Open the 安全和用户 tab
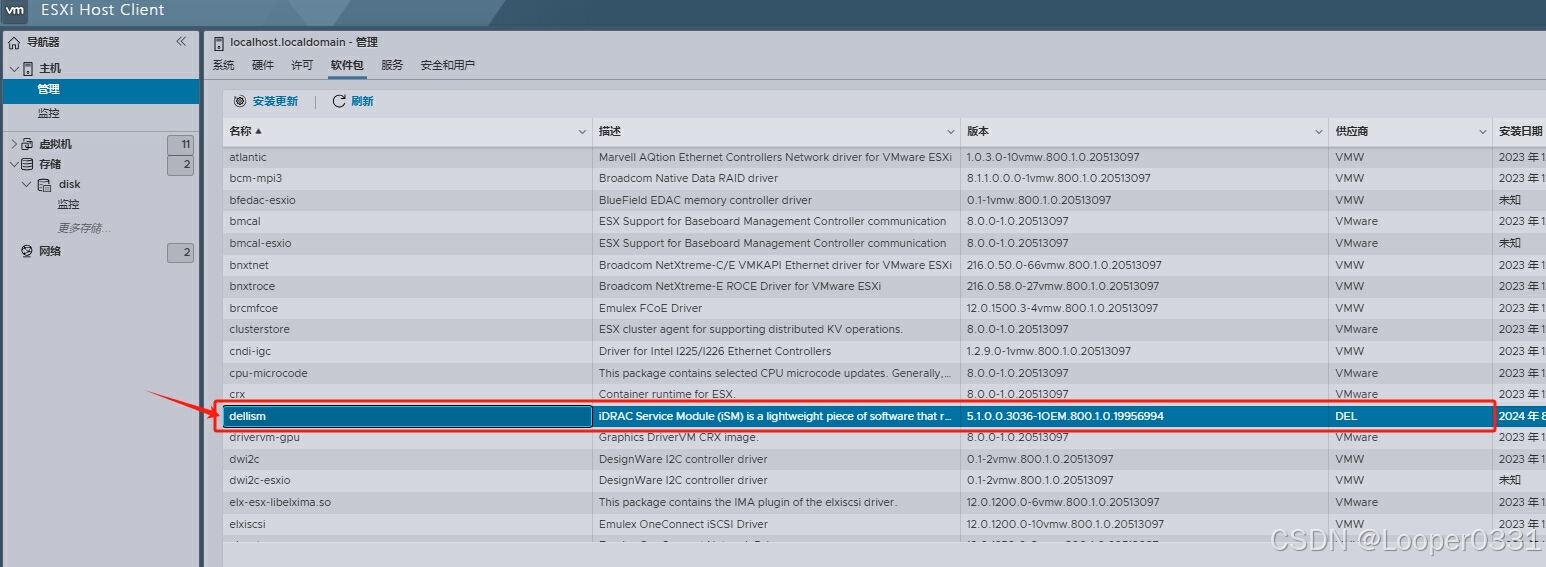 point(448,65)
